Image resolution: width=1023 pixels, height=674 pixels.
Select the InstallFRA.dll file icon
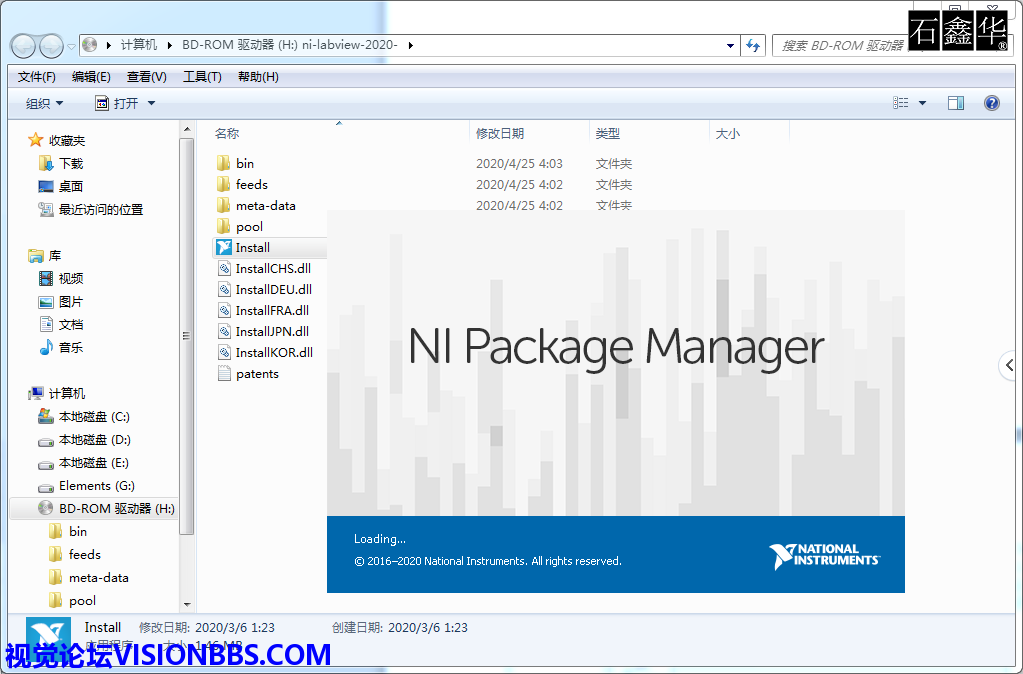(224, 311)
